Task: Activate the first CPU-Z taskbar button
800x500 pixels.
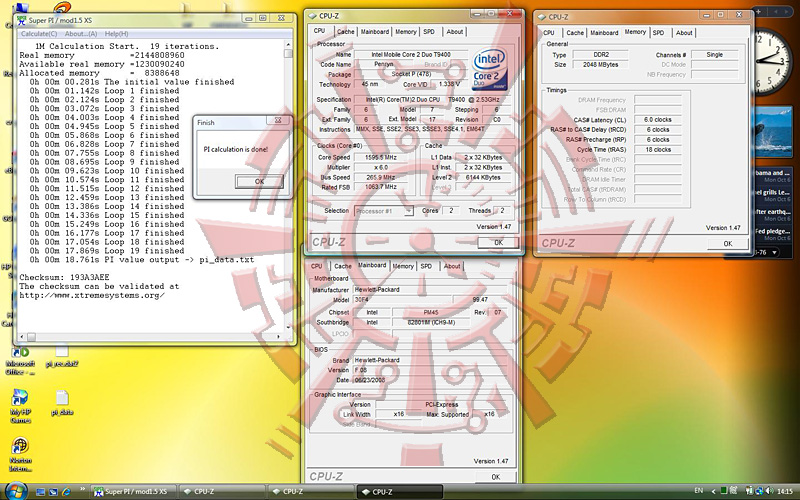Action: pos(223,492)
